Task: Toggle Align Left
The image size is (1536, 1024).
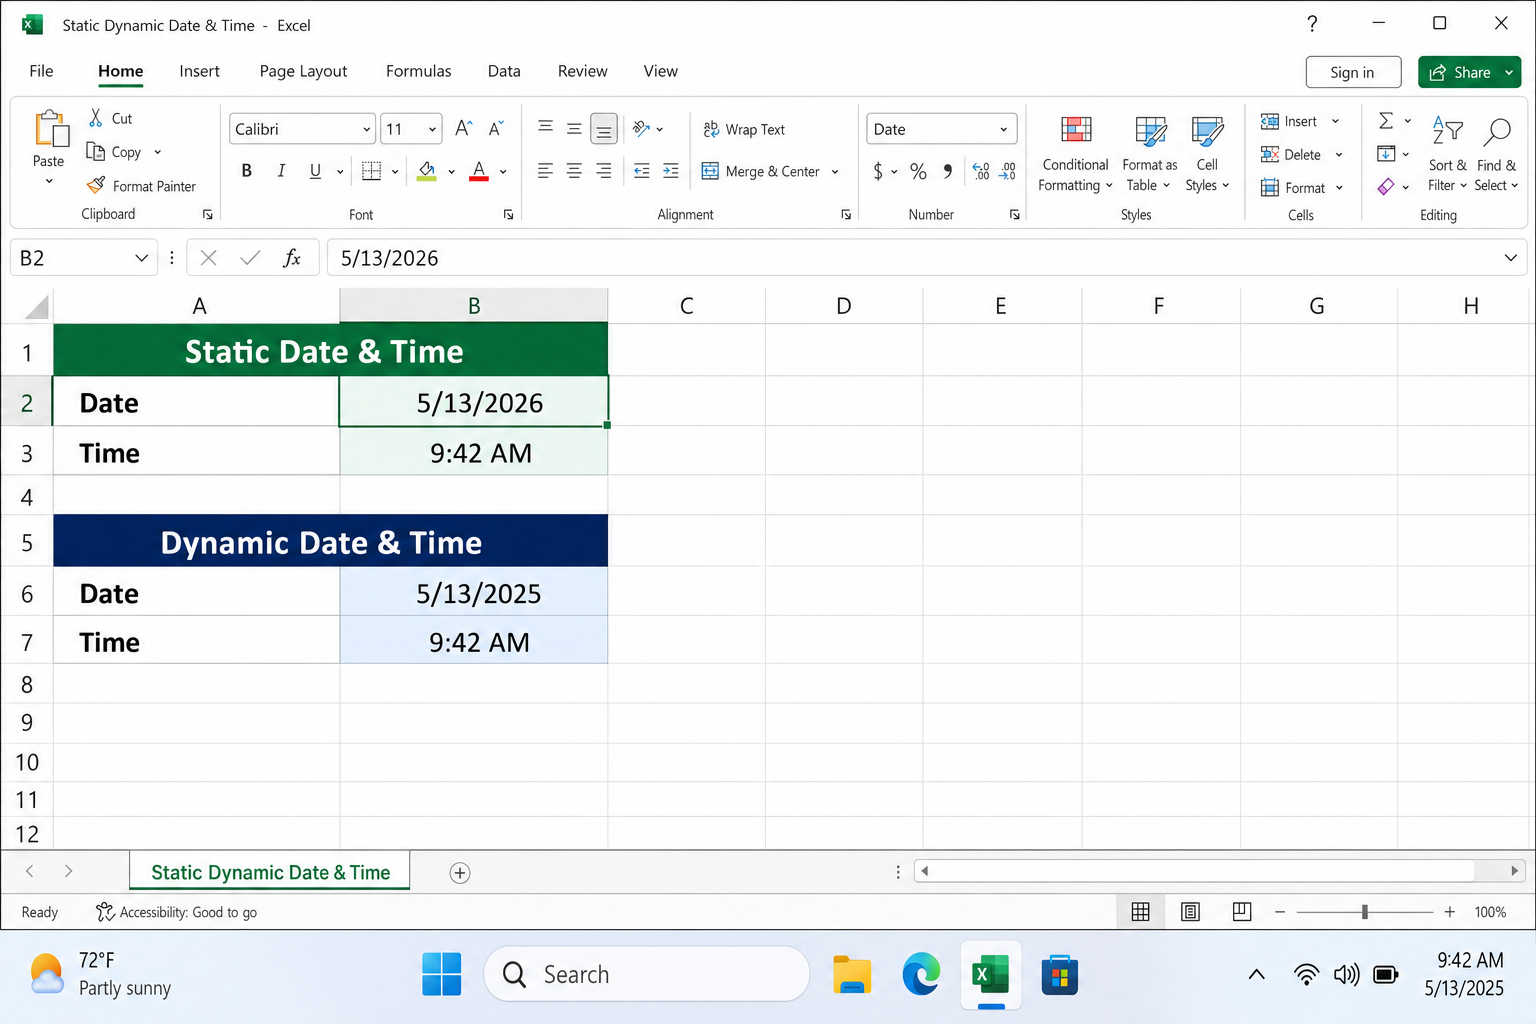Action: [545, 171]
